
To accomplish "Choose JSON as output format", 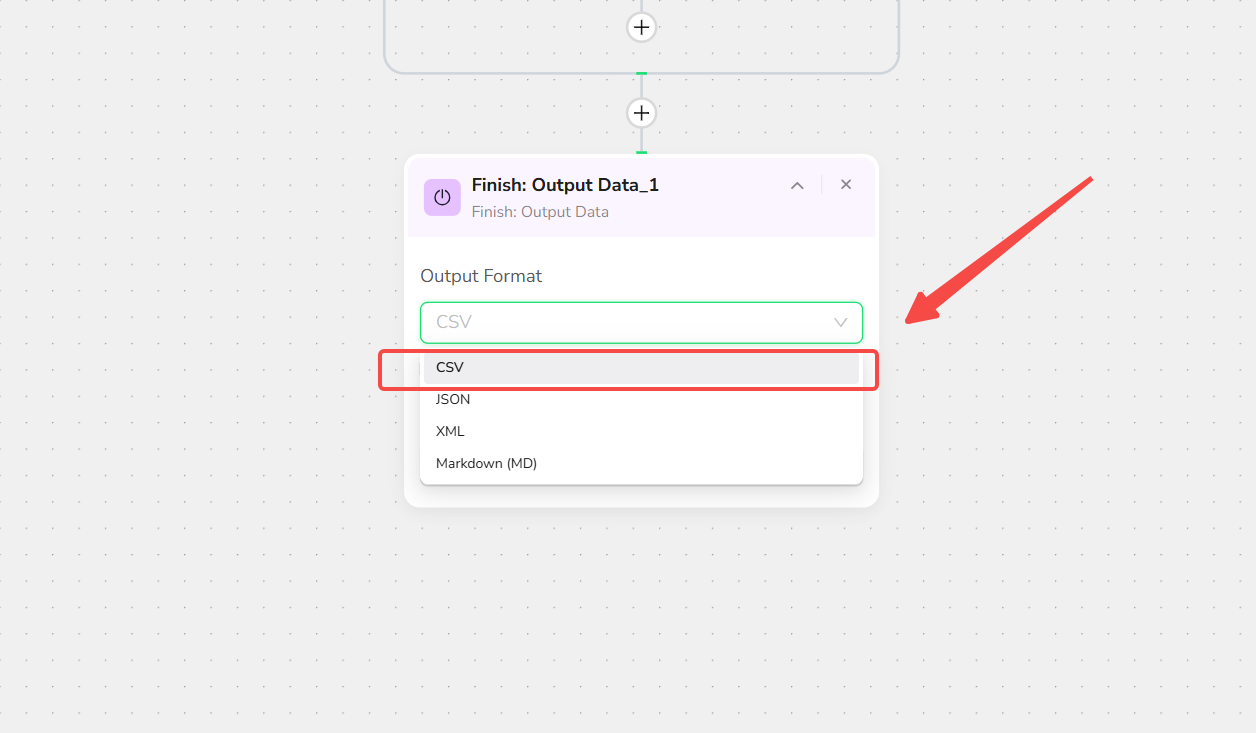I will click(641, 399).
